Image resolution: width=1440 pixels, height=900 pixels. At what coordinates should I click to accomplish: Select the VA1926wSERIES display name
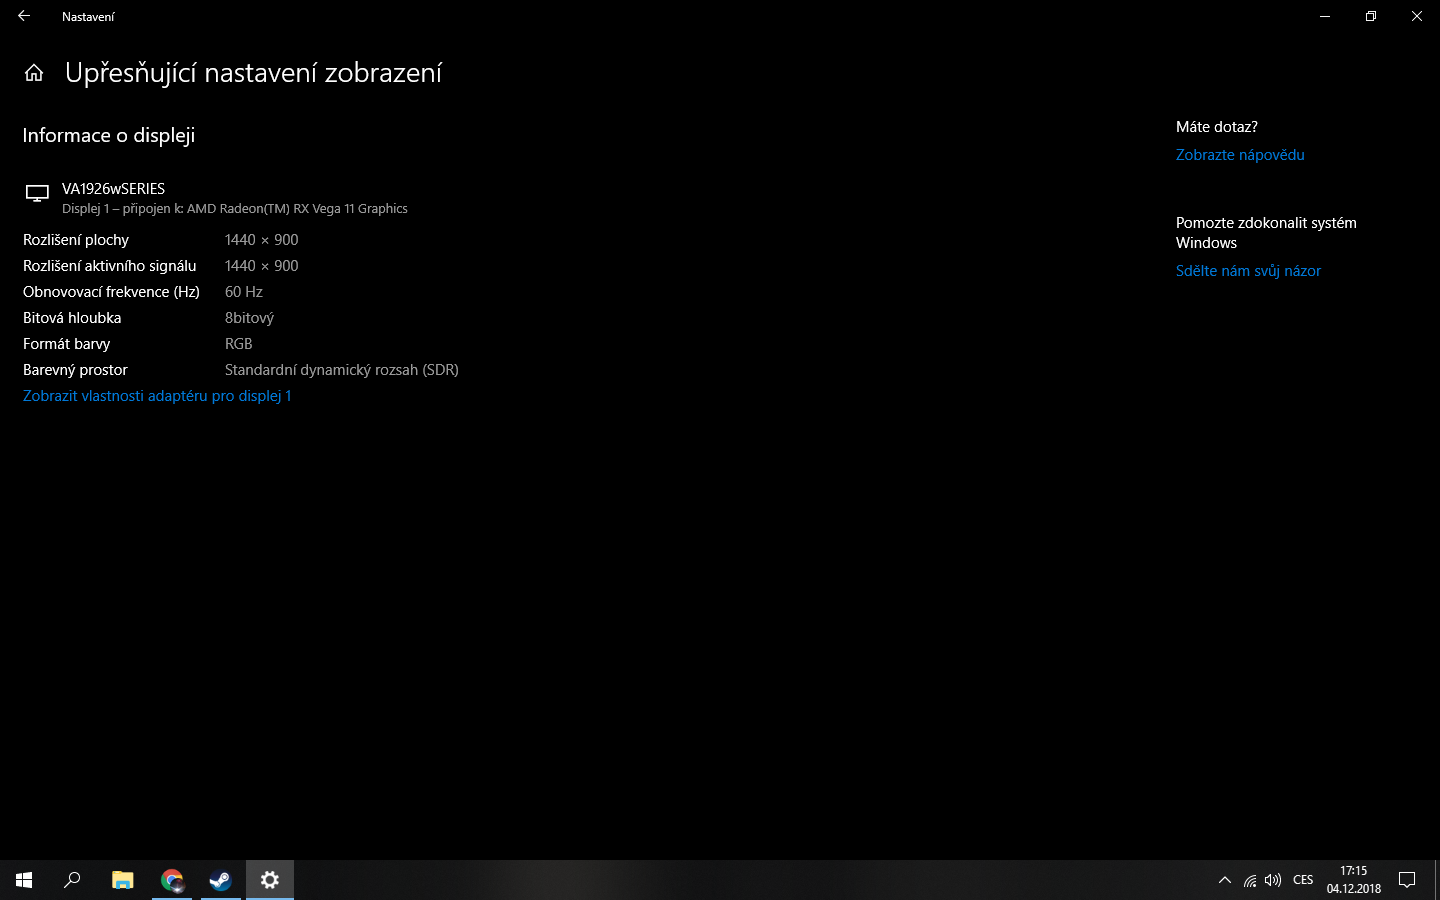pos(113,189)
